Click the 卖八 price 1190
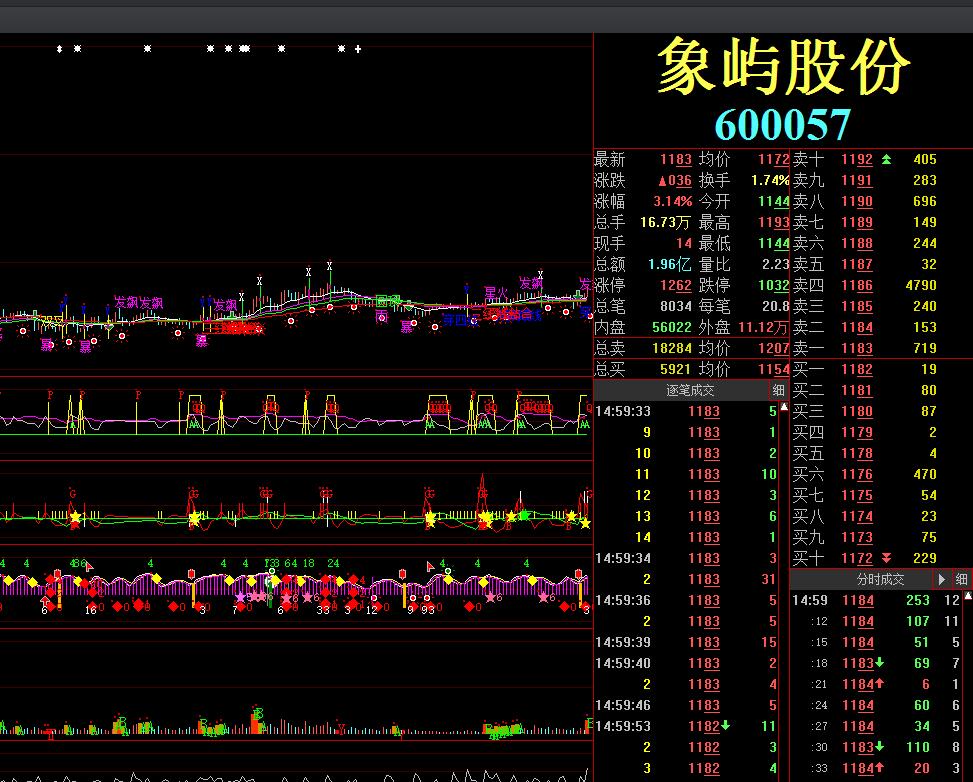 click(857, 202)
